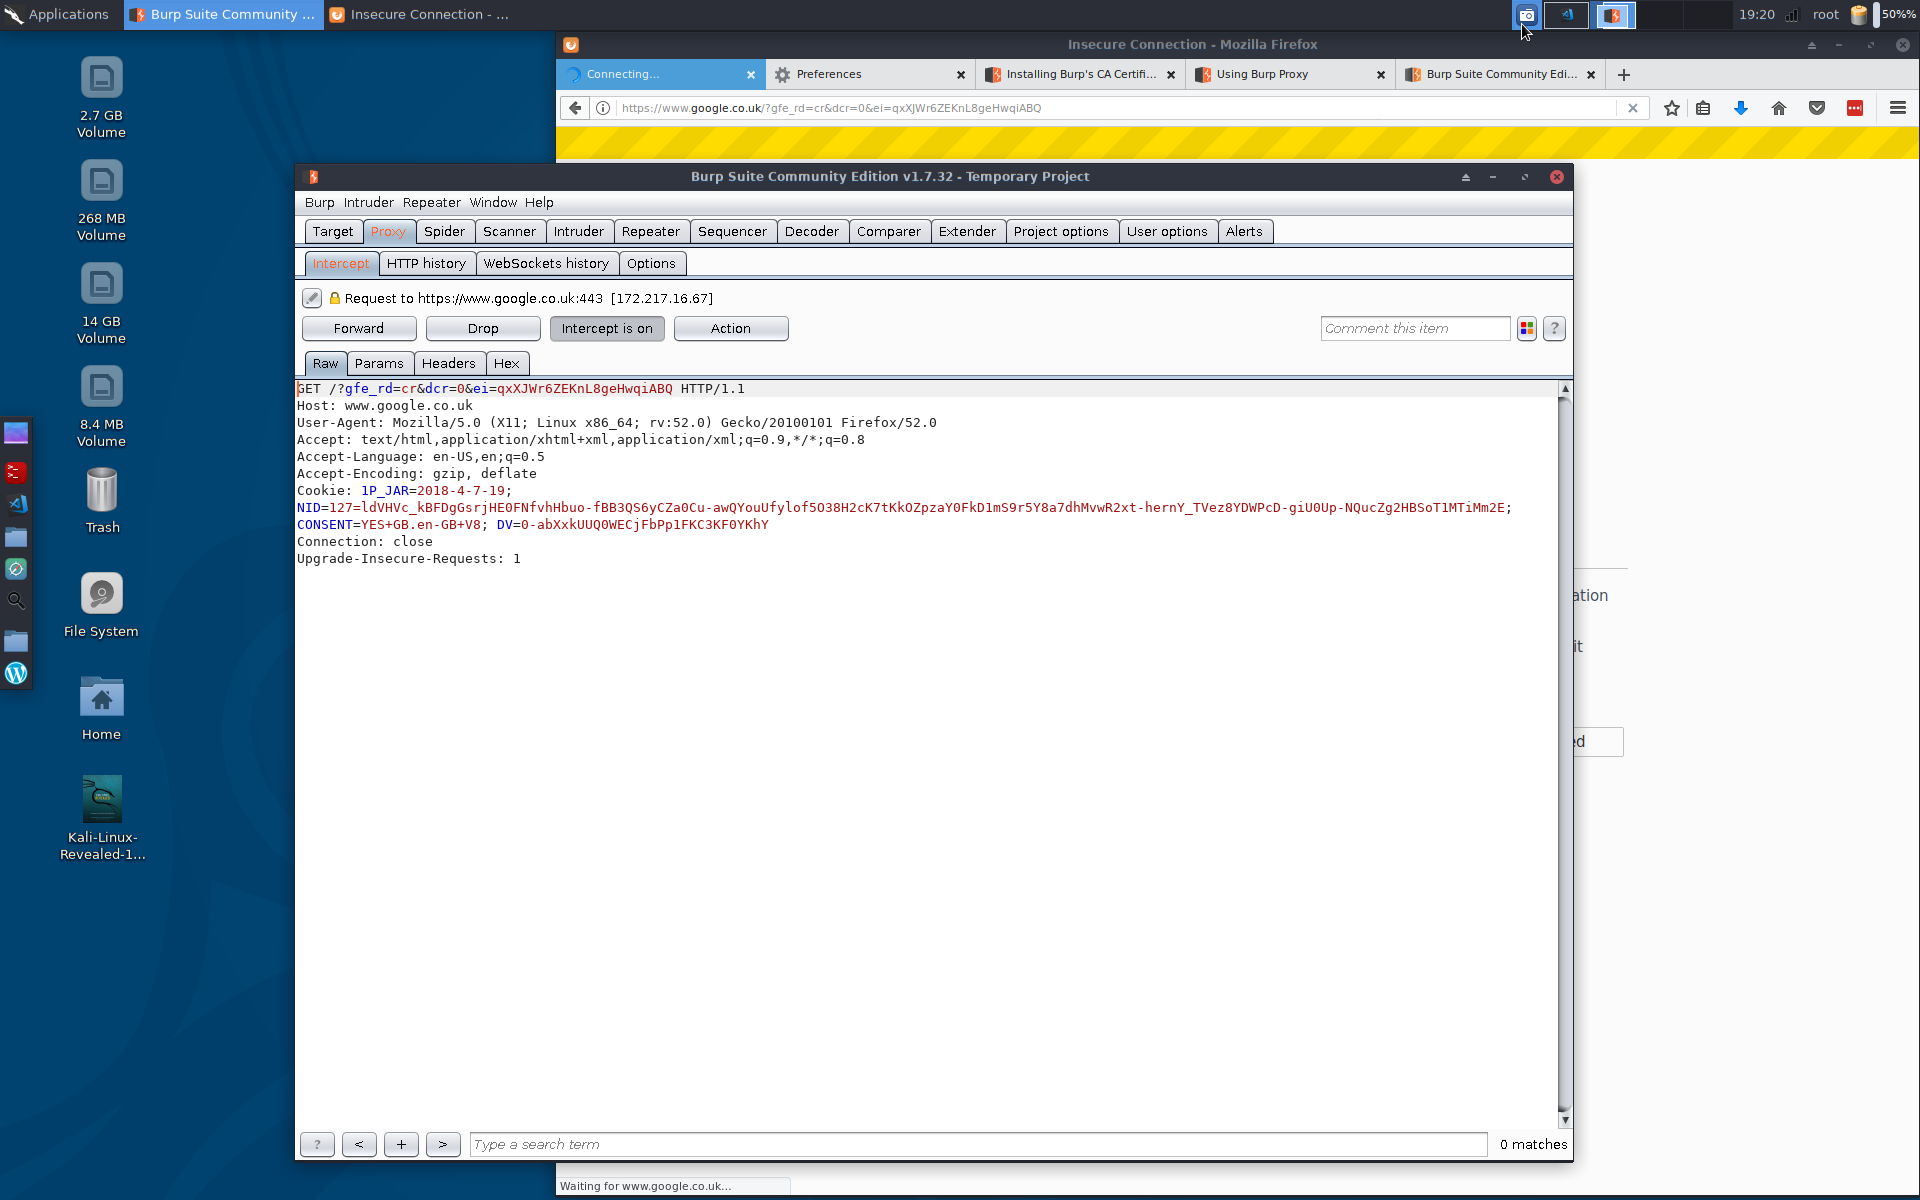
Task: Forward the intercepted request
Action: click(x=358, y=328)
